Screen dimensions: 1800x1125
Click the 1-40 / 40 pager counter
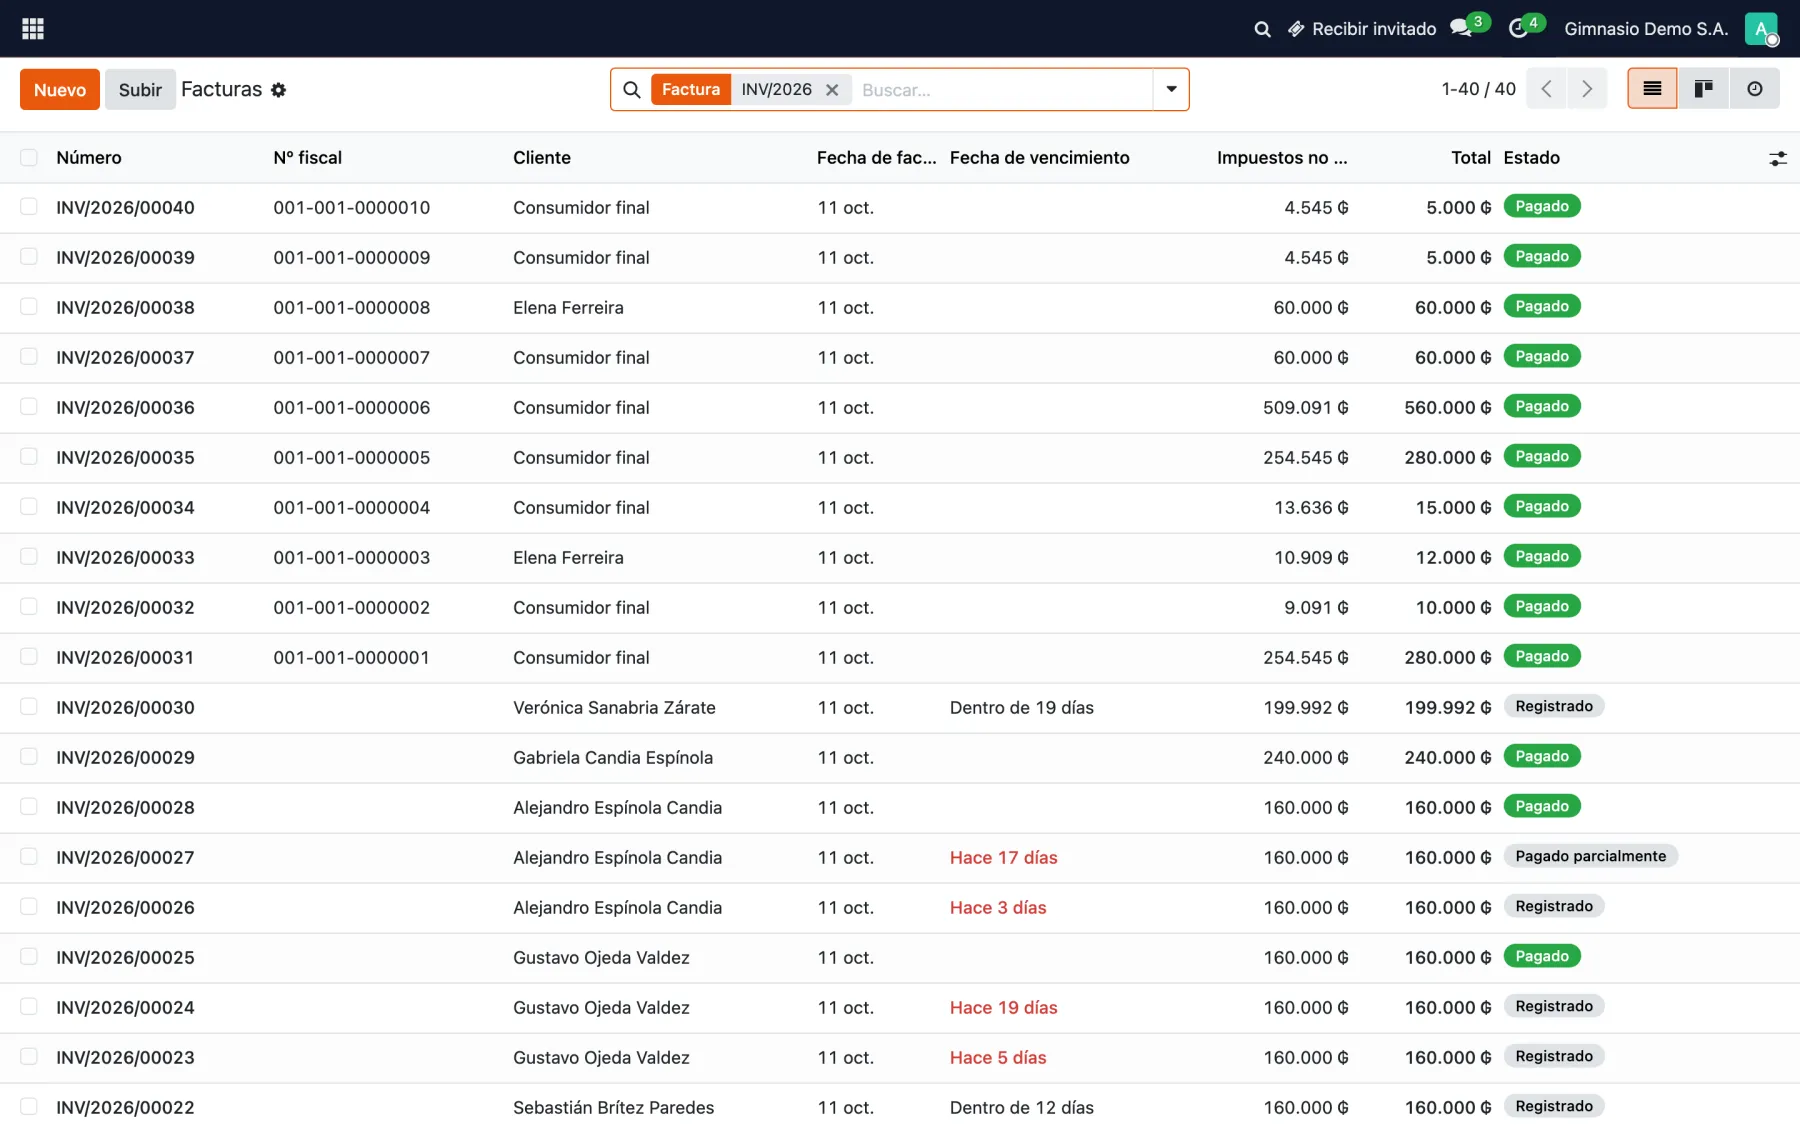(x=1478, y=89)
